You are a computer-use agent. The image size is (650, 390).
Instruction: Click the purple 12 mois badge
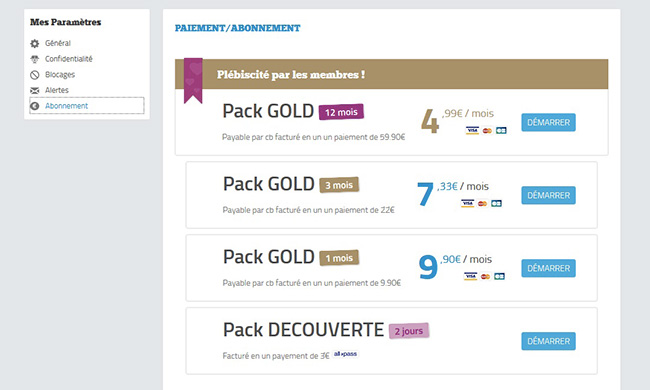pyautogui.click(x=341, y=112)
